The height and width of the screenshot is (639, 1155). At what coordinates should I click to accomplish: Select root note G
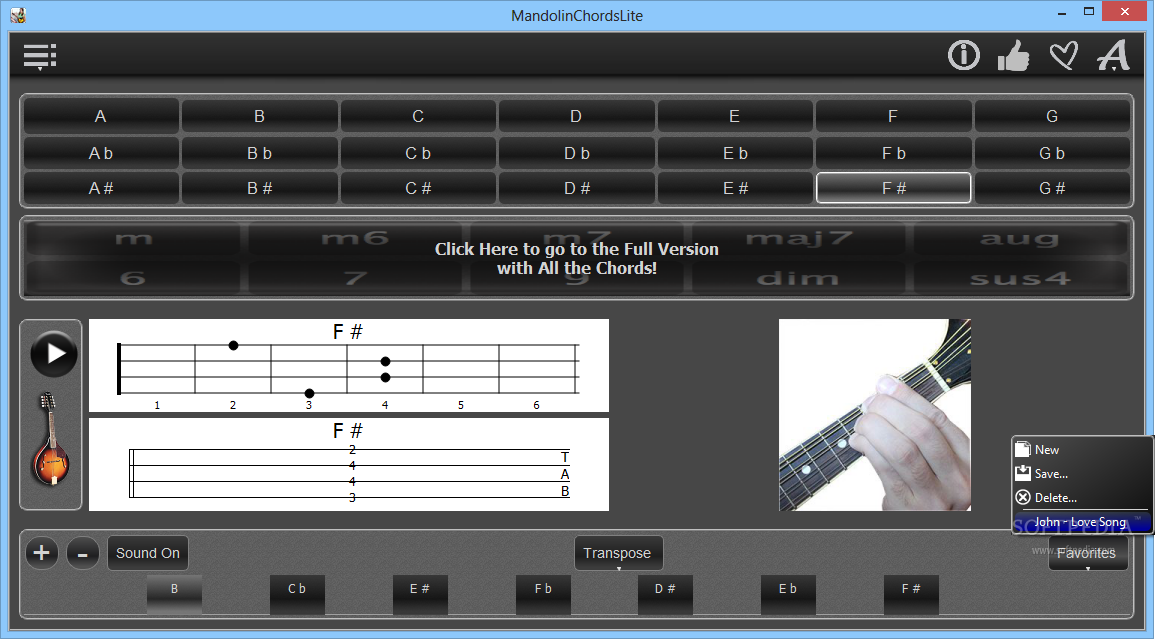click(x=1052, y=116)
